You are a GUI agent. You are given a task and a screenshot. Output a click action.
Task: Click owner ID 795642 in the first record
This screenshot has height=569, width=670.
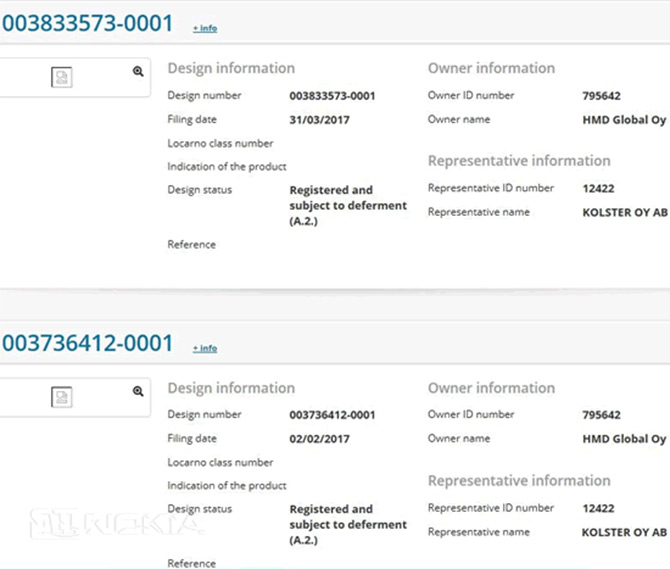click(x=601, y=96)
